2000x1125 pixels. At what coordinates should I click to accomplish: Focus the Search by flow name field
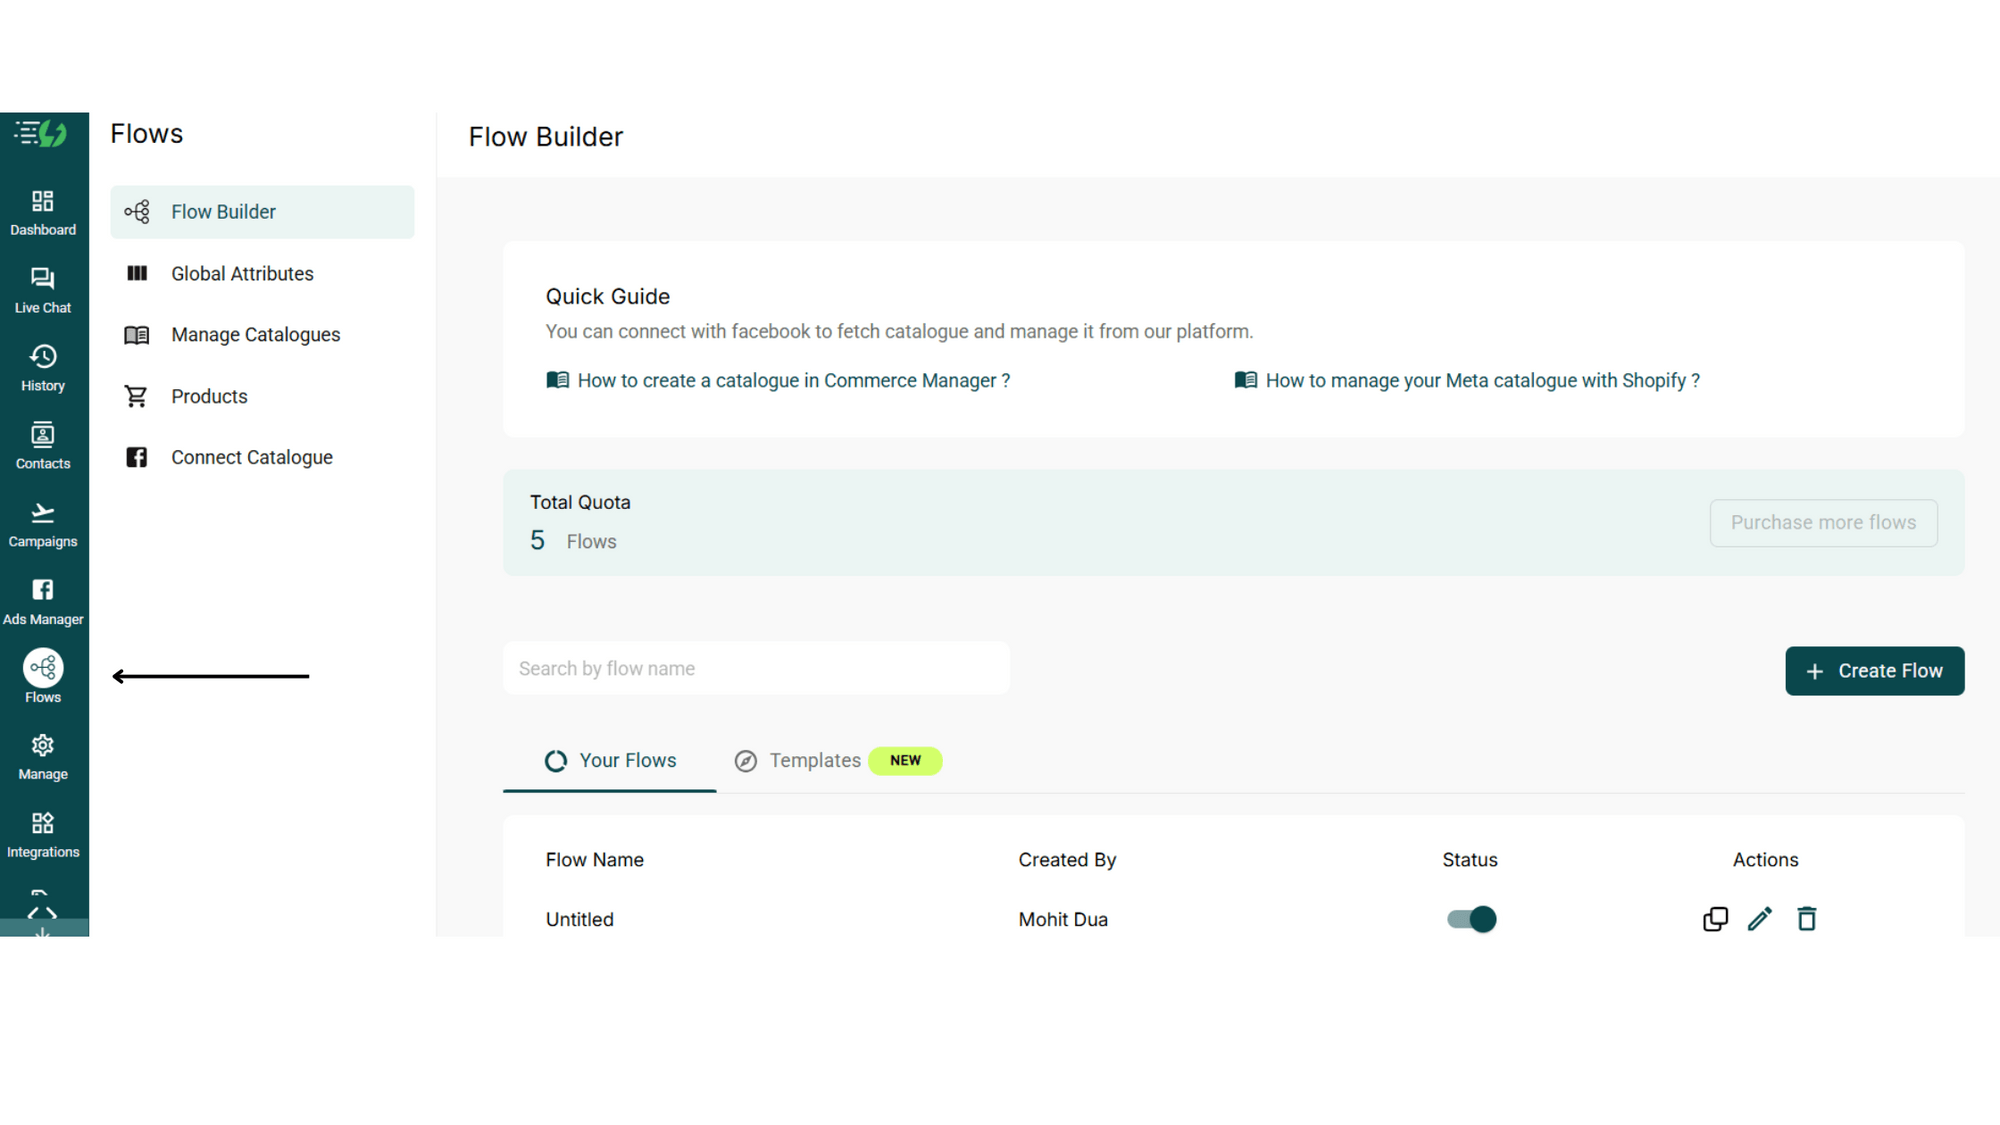pos(756,668)
